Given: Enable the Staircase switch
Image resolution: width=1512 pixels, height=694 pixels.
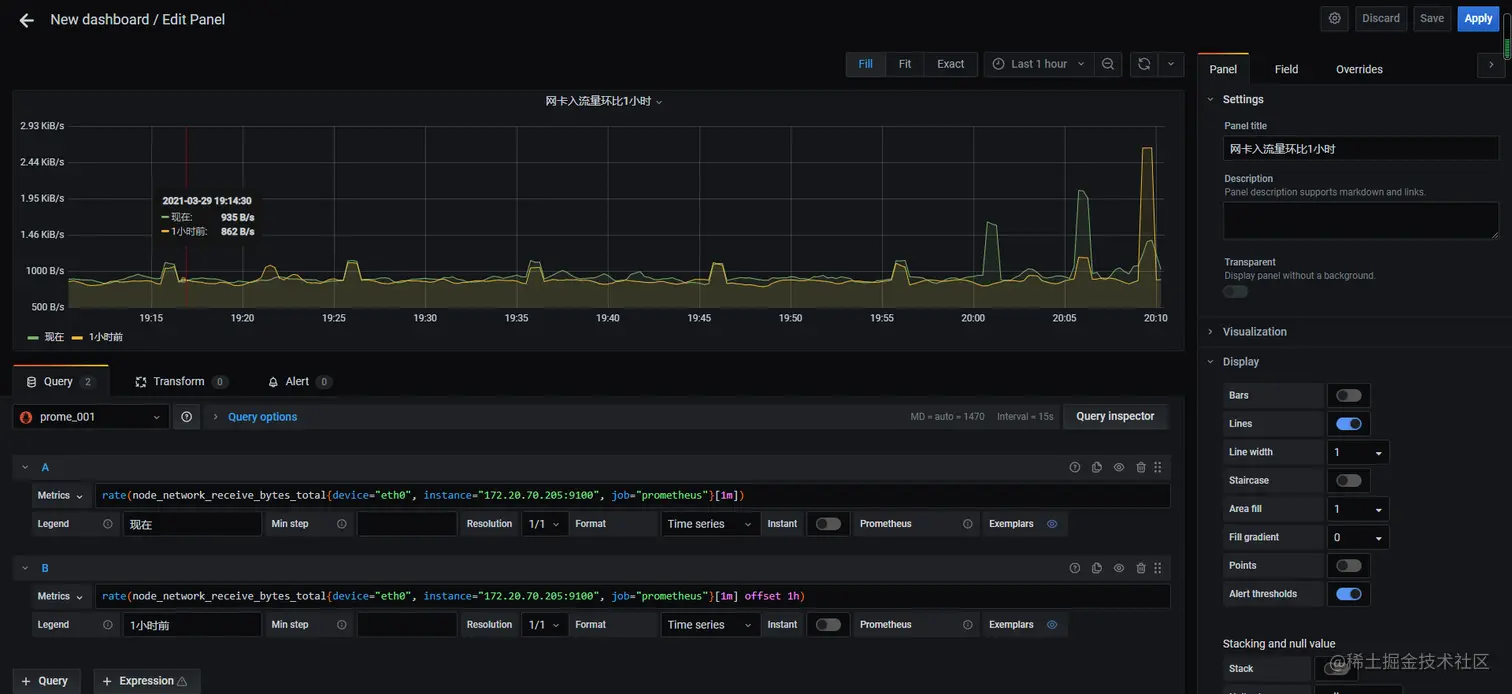Looking at the screenshot, I should point(1349,481).
